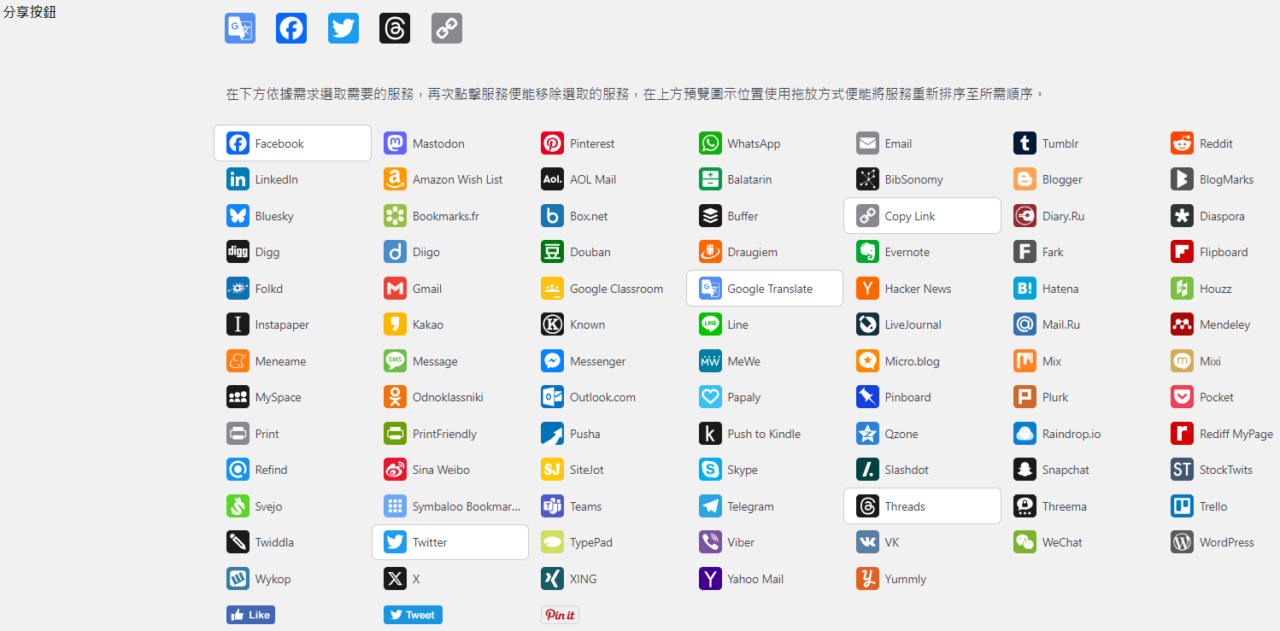Screen dimensions: 1280x631
Task: Select the Pinterest icon
Action: [x=553, y=143]
